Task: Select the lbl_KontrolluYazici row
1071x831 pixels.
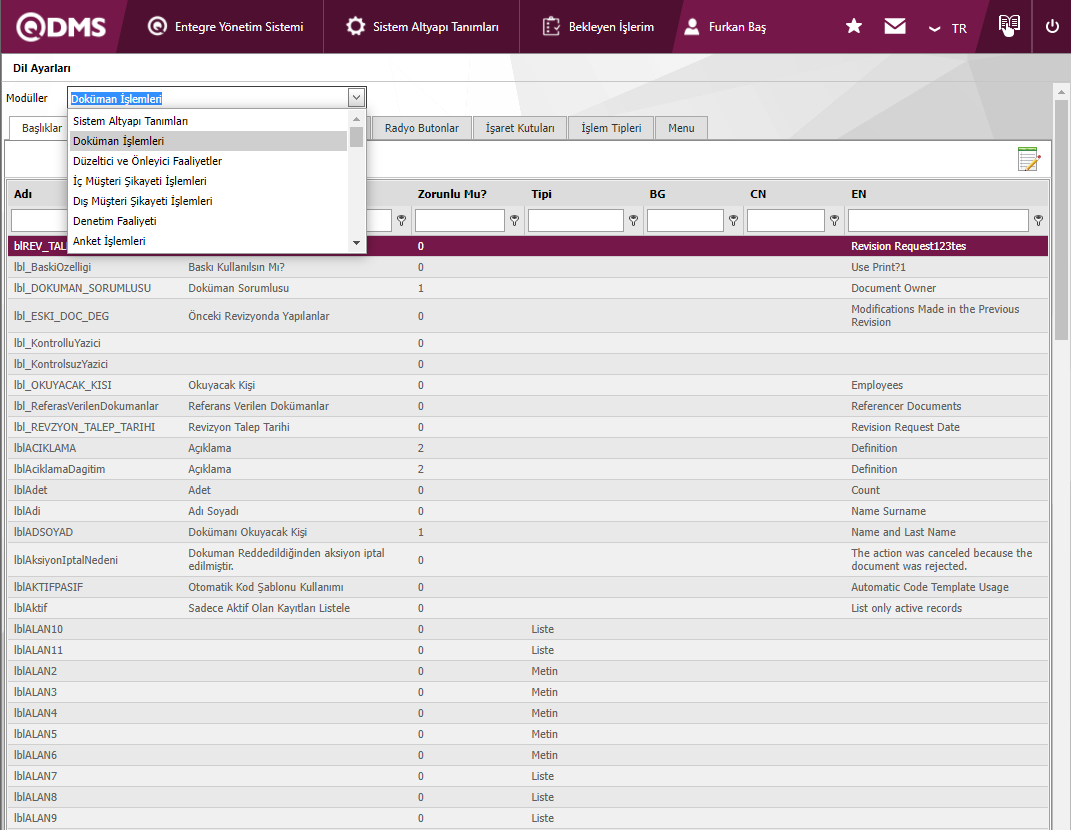Action: coord(528,343)
